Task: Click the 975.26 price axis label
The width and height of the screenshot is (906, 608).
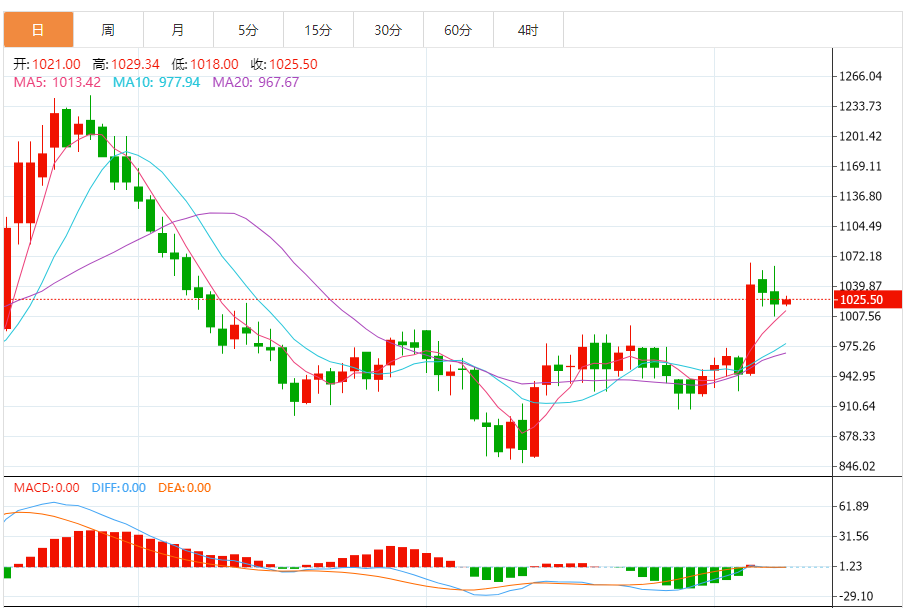Action: [857, 346]
